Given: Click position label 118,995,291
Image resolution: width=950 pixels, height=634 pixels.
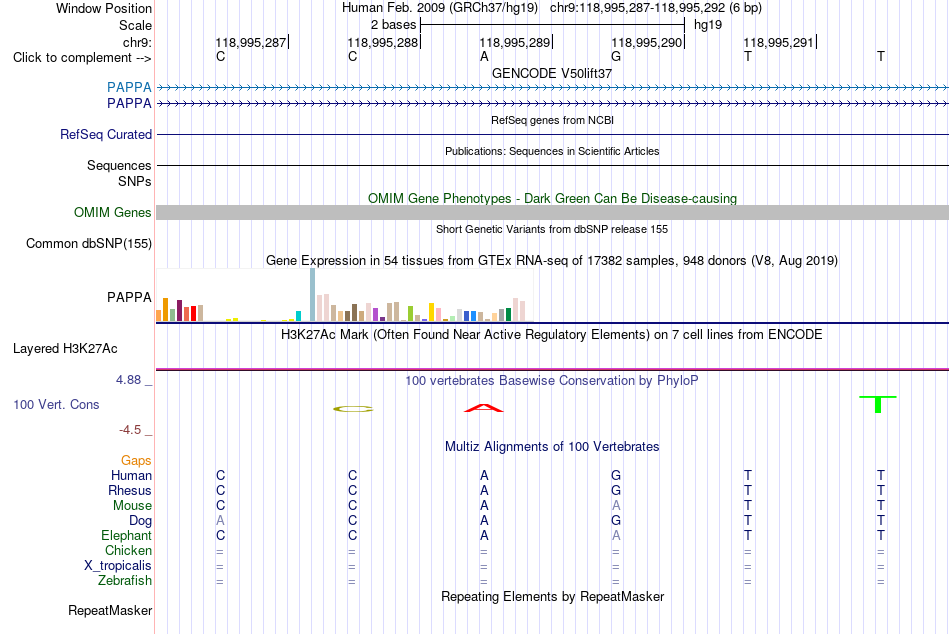Looking at the screenshot, I should tap(779, 42).
